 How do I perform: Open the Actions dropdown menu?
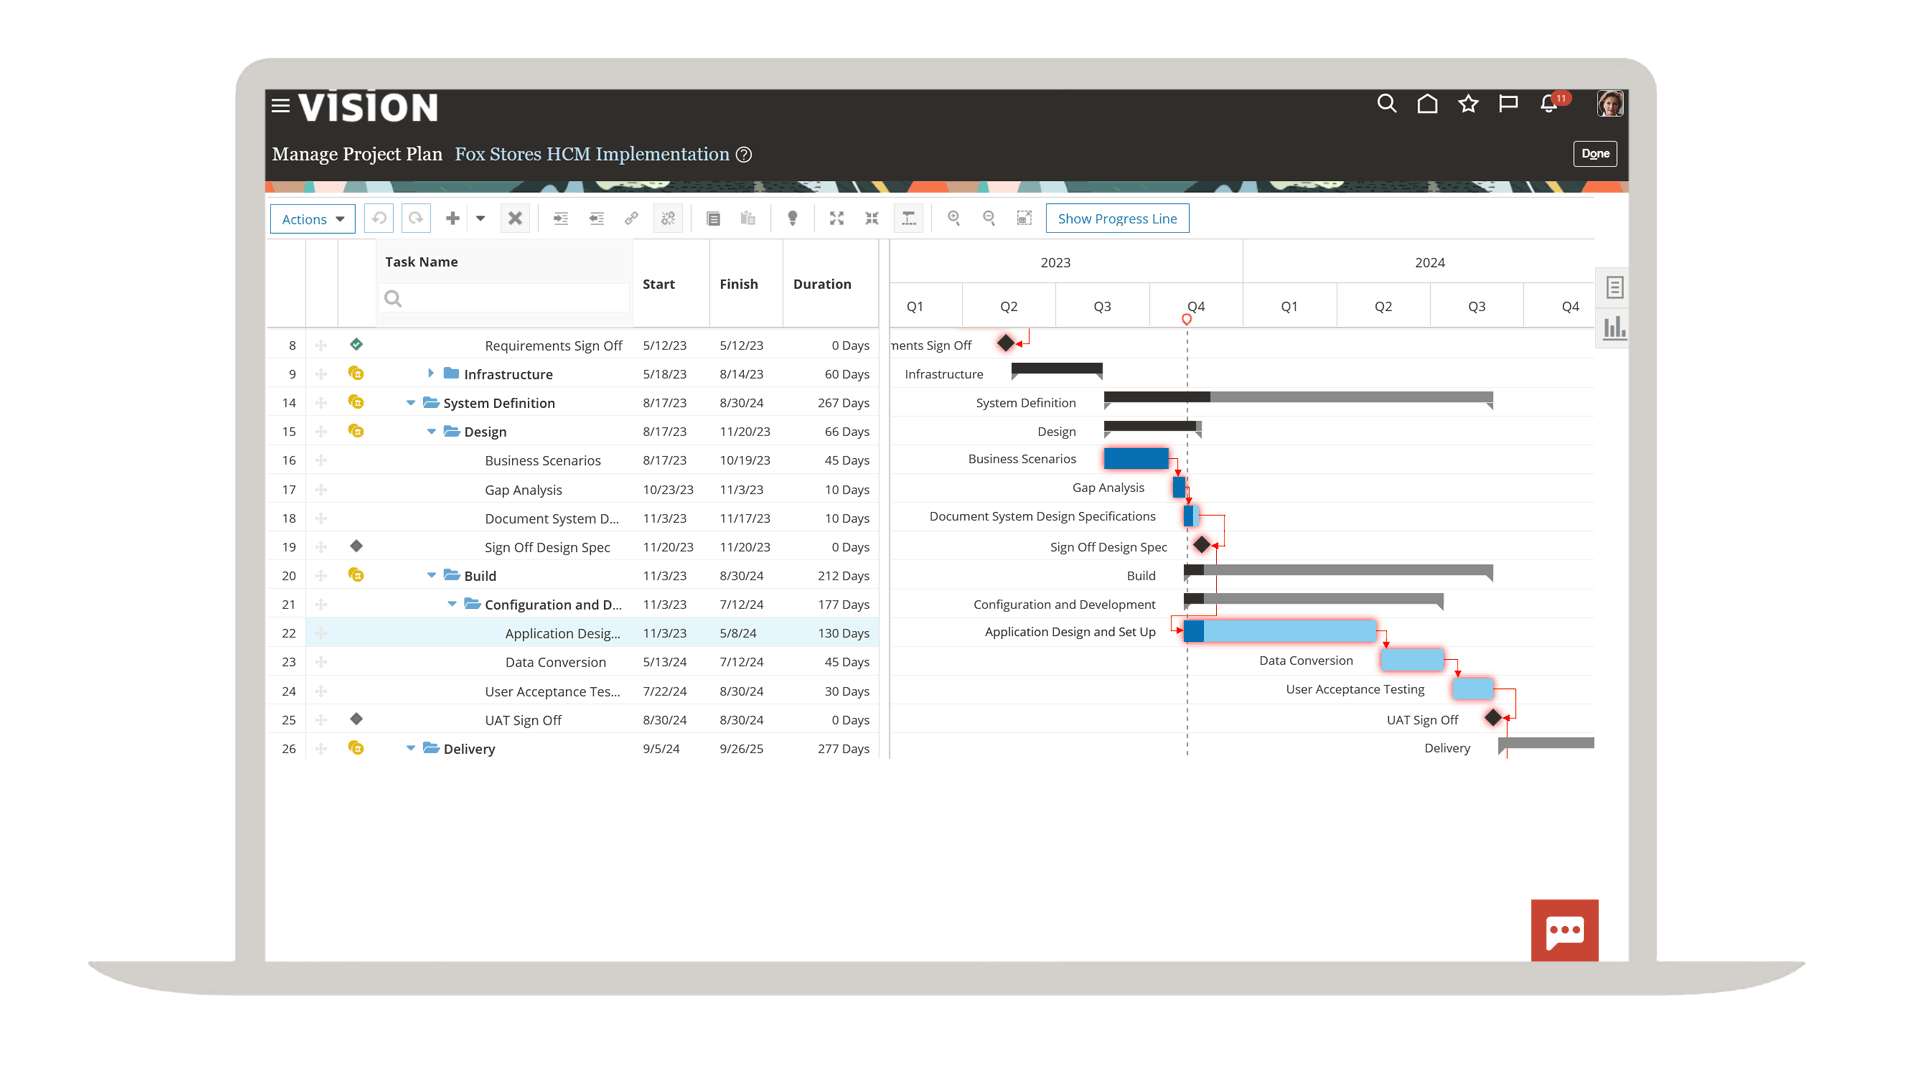click(312, 219)
